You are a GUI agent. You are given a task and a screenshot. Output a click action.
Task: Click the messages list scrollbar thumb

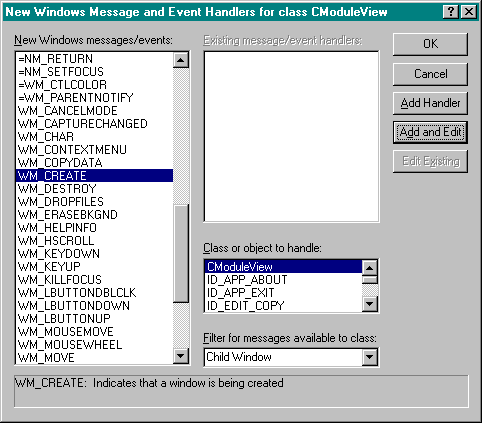[x=181, y=253]
